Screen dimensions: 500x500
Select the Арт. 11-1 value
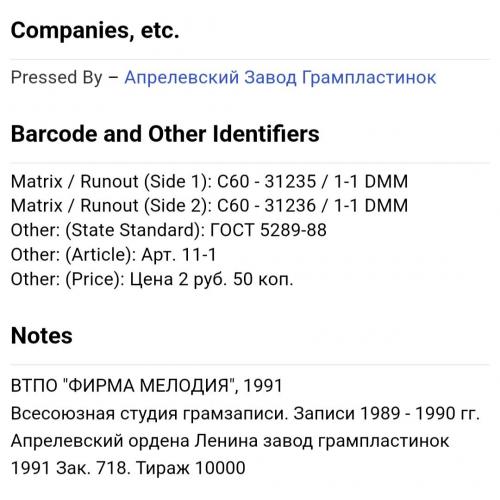click(179, 255)
